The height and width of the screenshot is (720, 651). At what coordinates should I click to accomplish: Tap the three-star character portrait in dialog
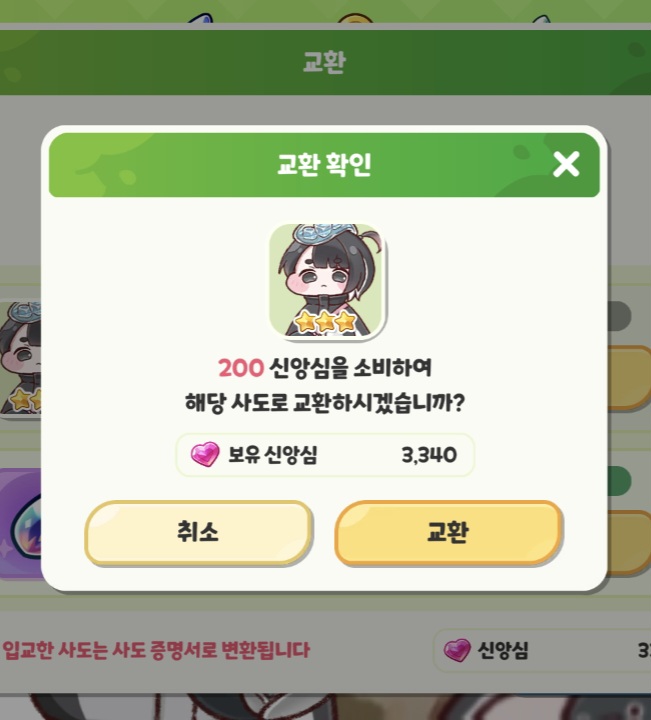(x=327, y=281)
